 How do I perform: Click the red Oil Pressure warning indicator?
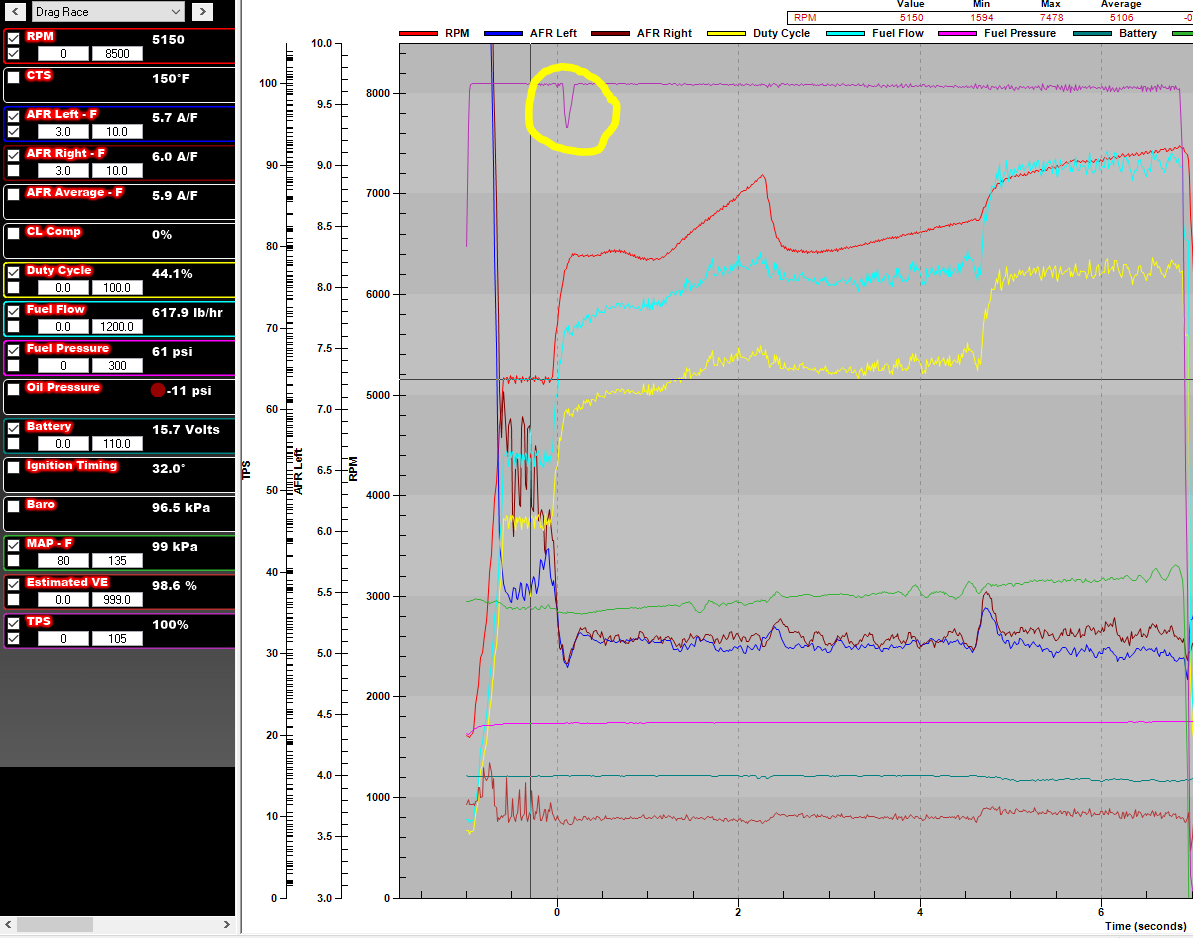[x=158, y=391]
